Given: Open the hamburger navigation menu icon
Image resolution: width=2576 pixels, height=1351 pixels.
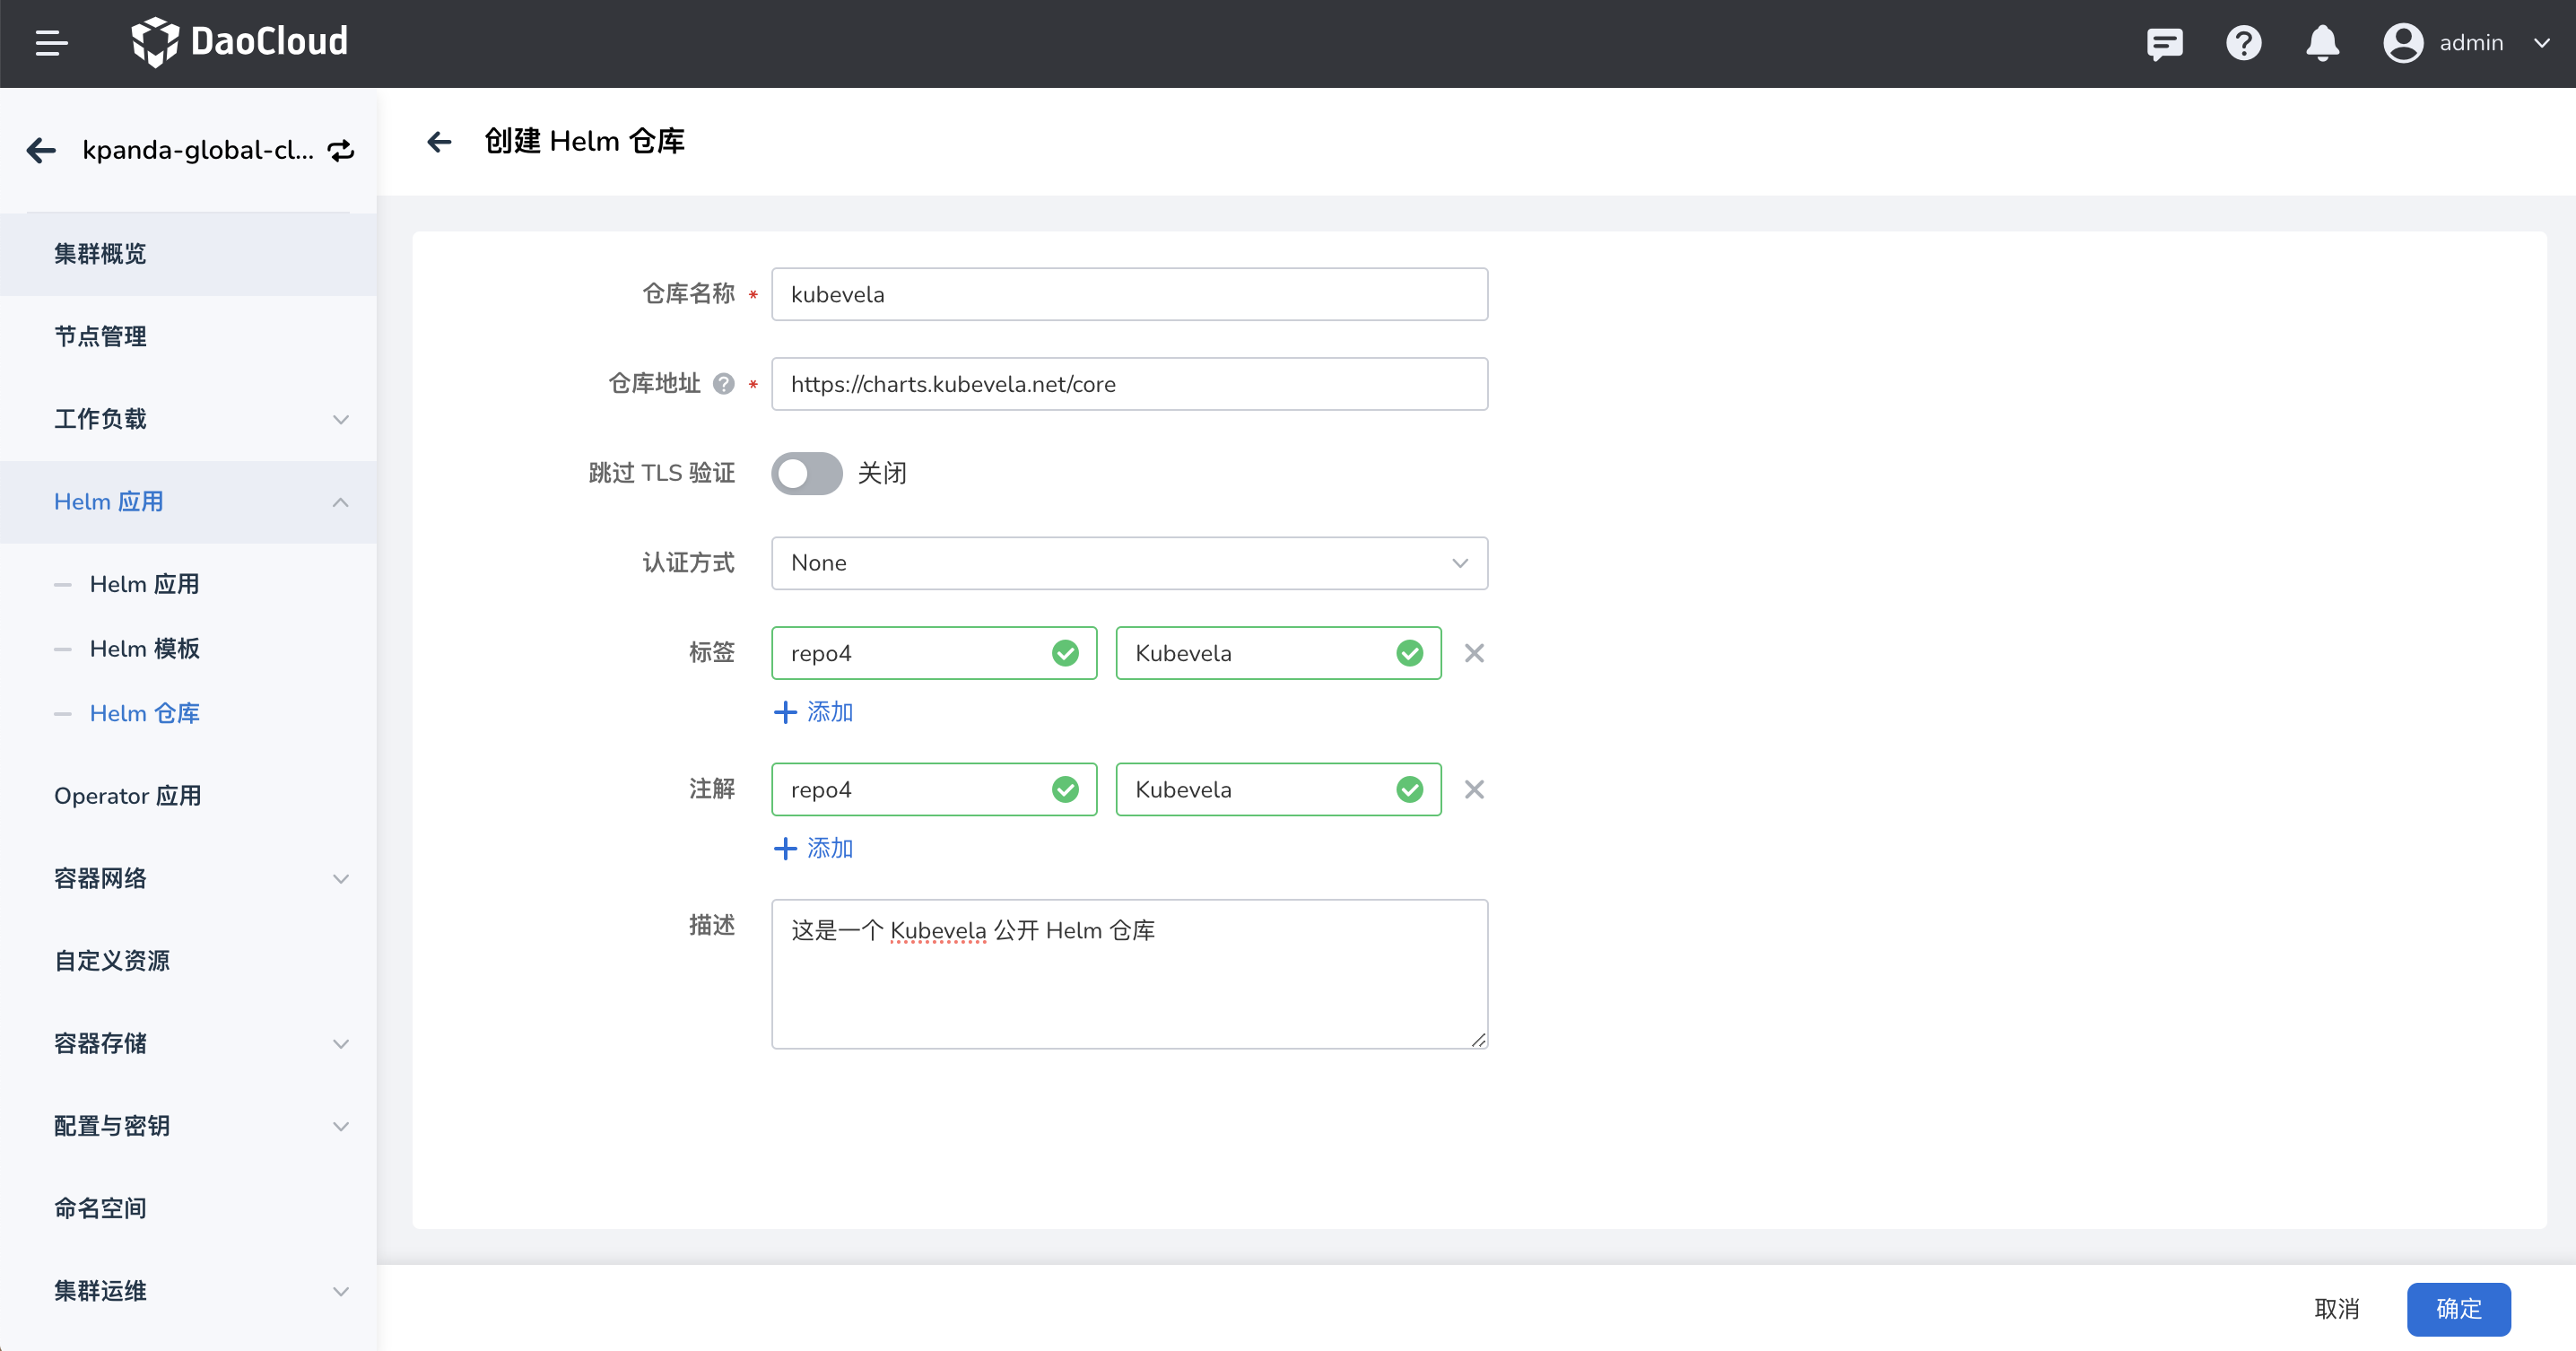Looking at the screenshot, I should 51,43.
